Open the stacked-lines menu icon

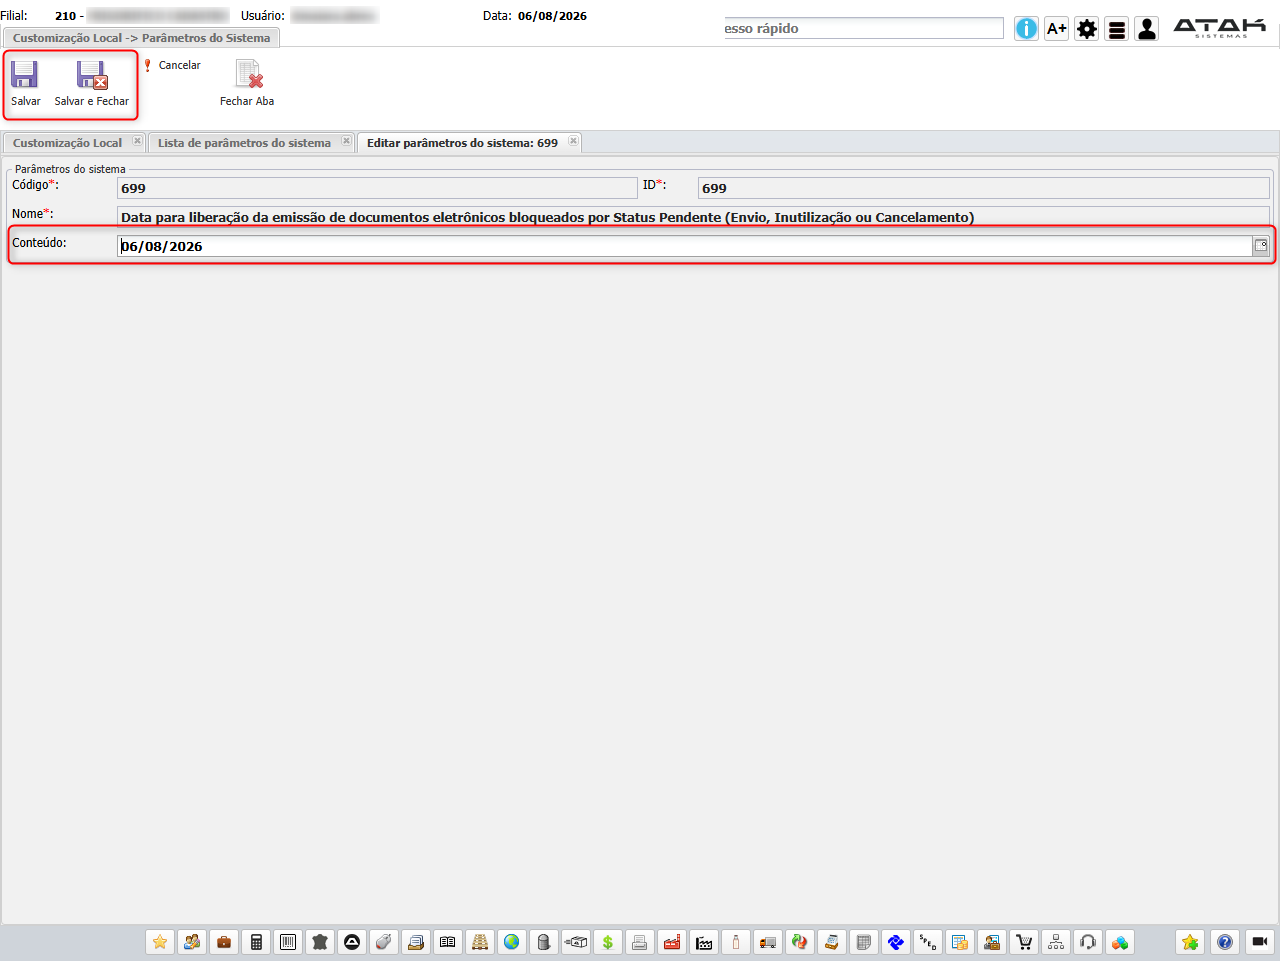1117,29
